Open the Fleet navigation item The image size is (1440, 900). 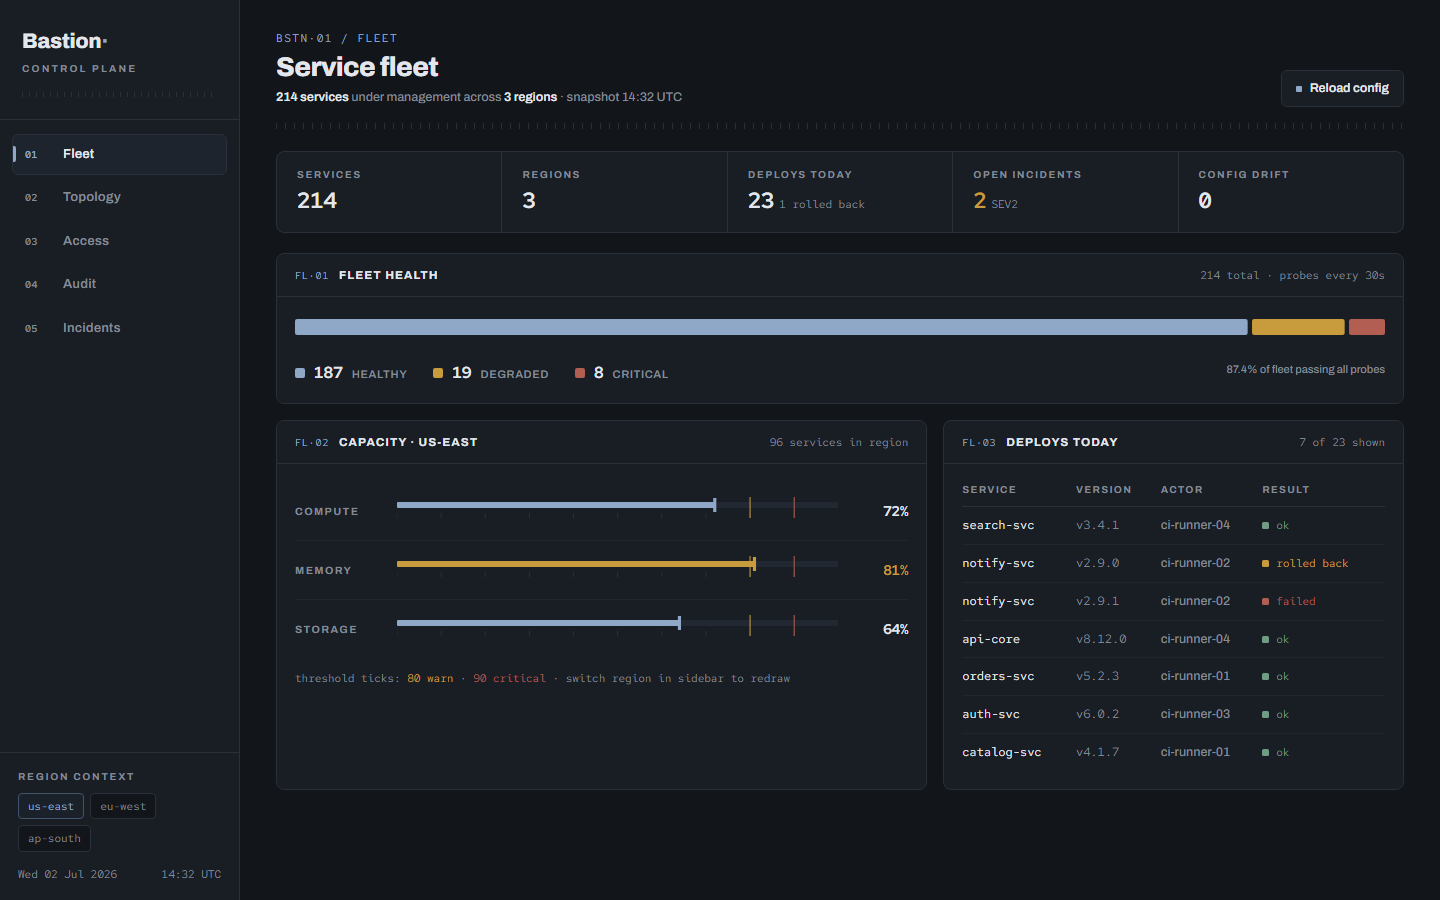click(119, 154)
